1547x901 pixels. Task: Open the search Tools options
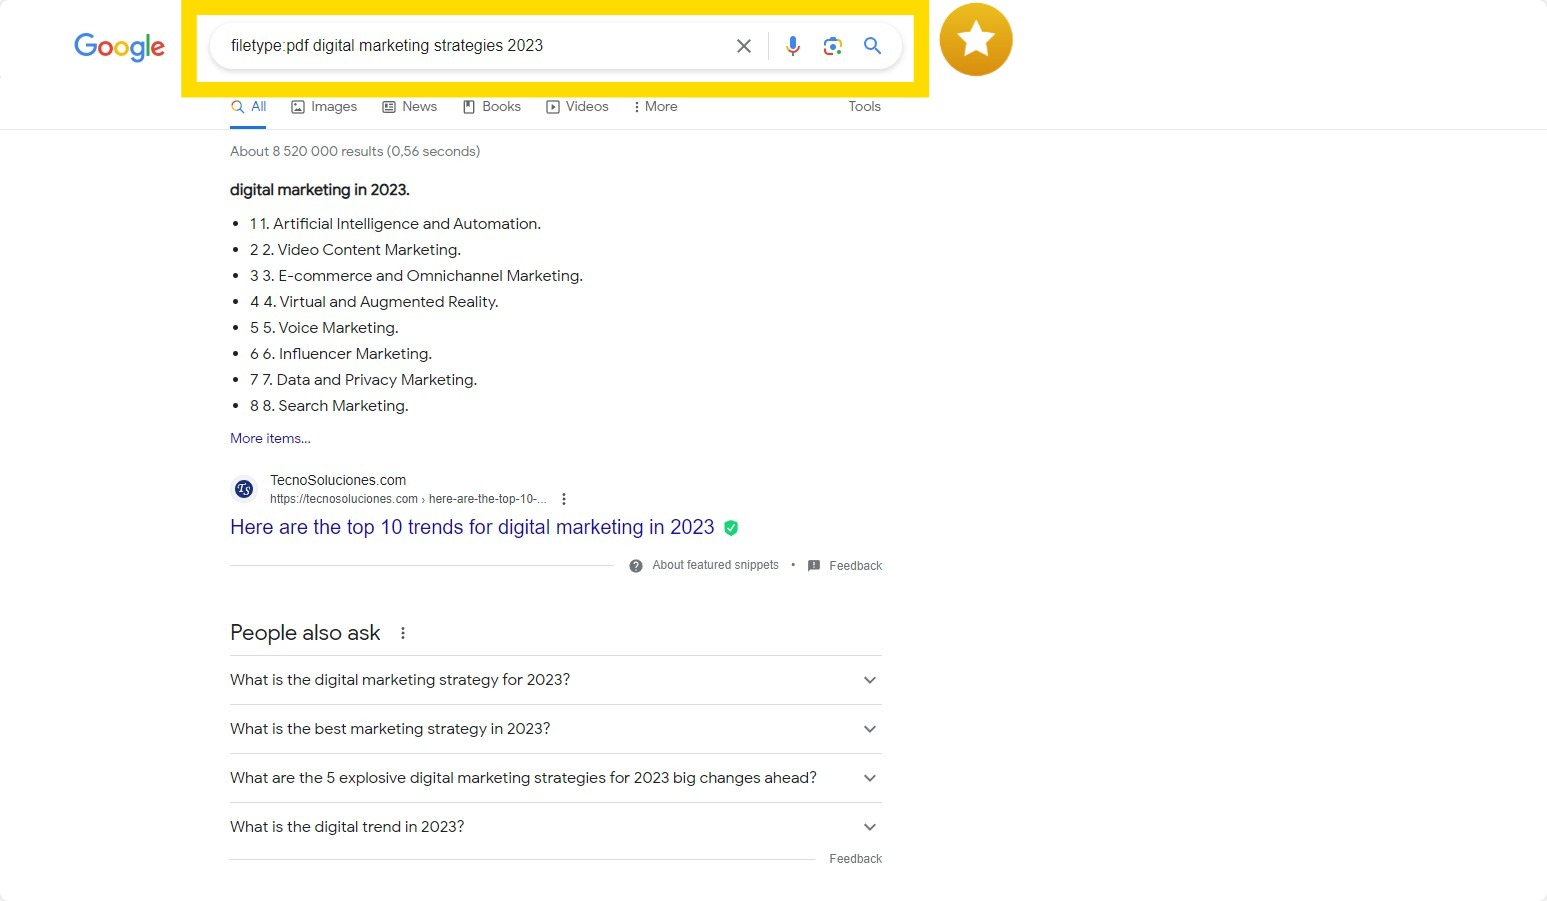(x=865, y=107)
